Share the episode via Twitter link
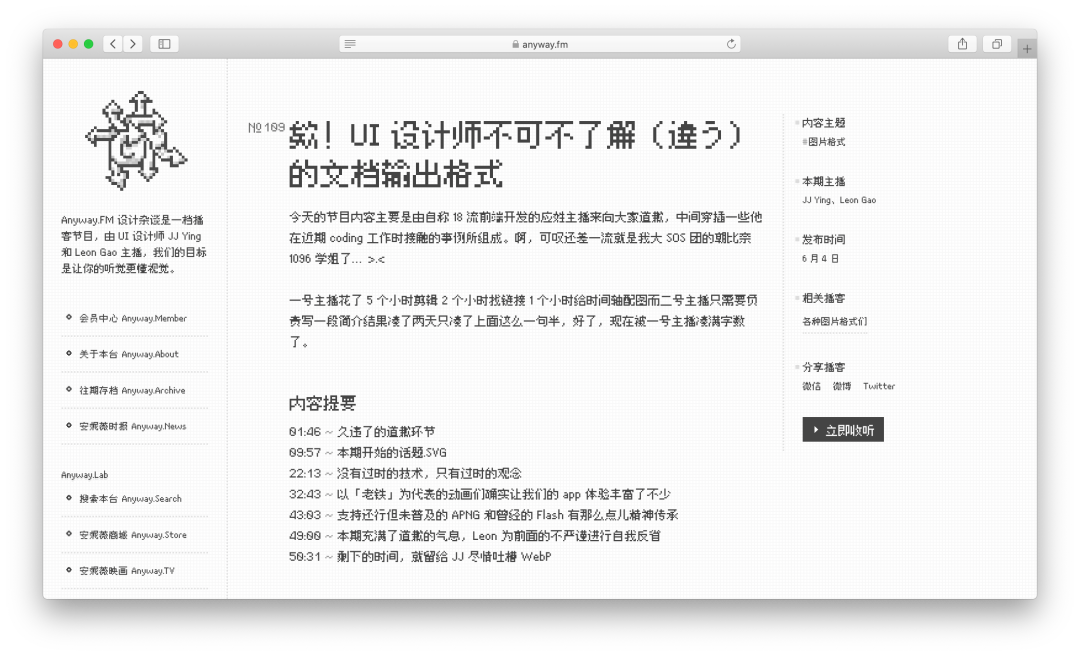The width and height of the screenshot is (1080, 656). click(x=879, y=387)
